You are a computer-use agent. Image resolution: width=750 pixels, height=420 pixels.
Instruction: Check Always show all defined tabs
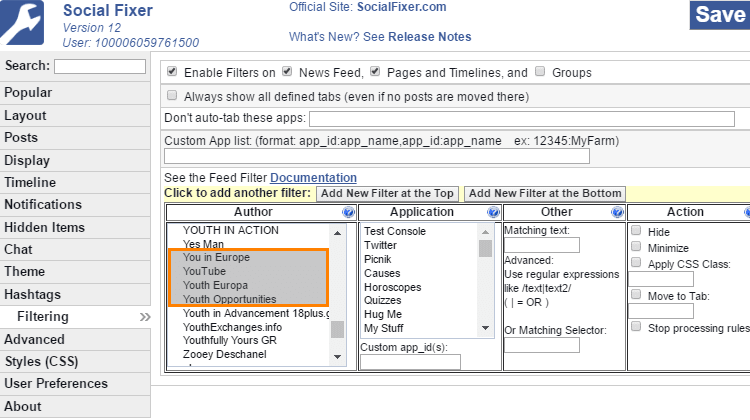click(x=172, y=95)
